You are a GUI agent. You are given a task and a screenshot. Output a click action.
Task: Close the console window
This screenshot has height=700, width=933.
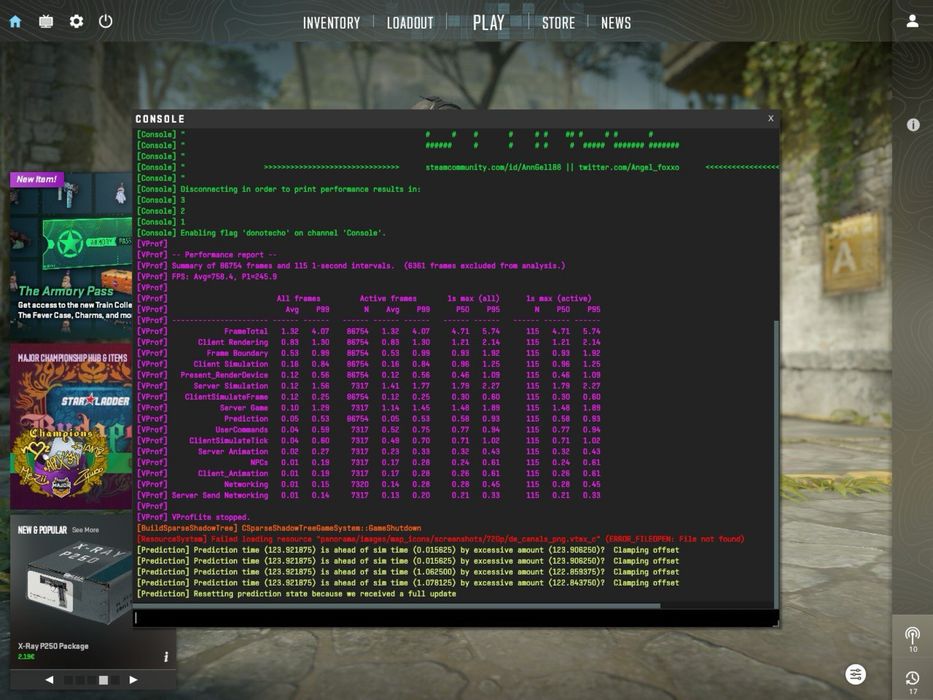coord(771,118)
